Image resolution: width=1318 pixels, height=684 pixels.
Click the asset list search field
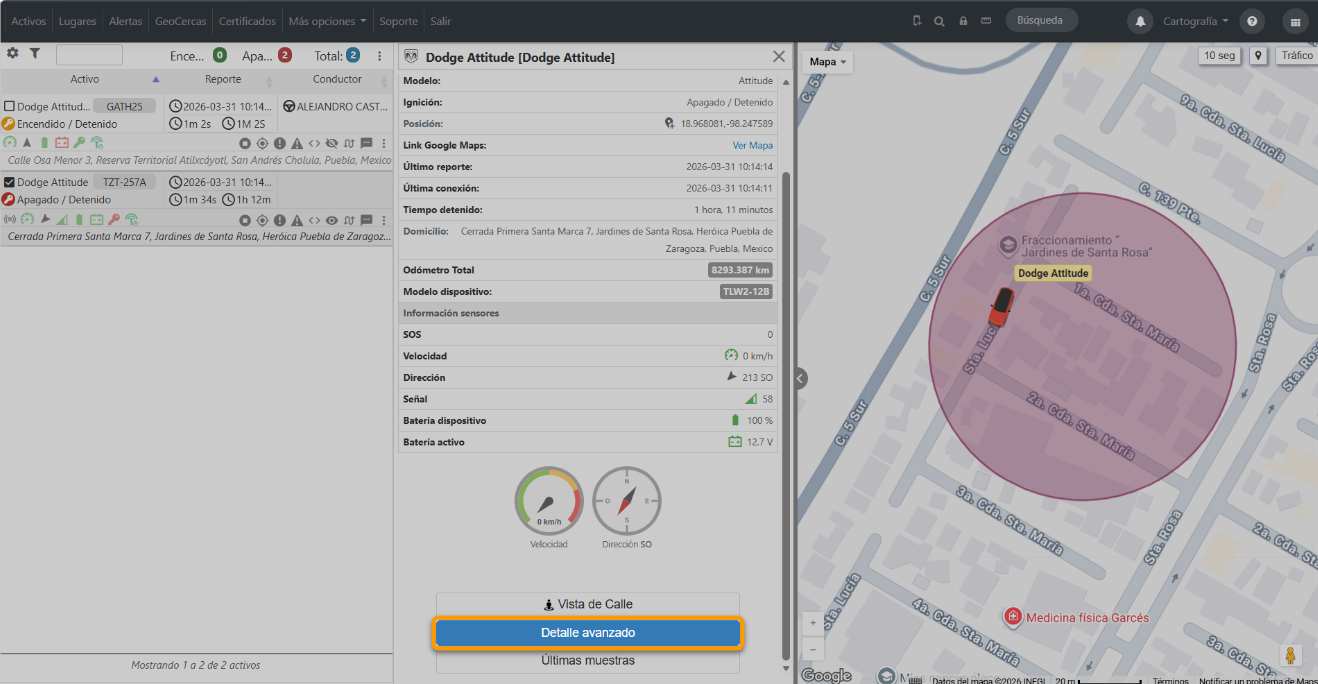[89, 55]
